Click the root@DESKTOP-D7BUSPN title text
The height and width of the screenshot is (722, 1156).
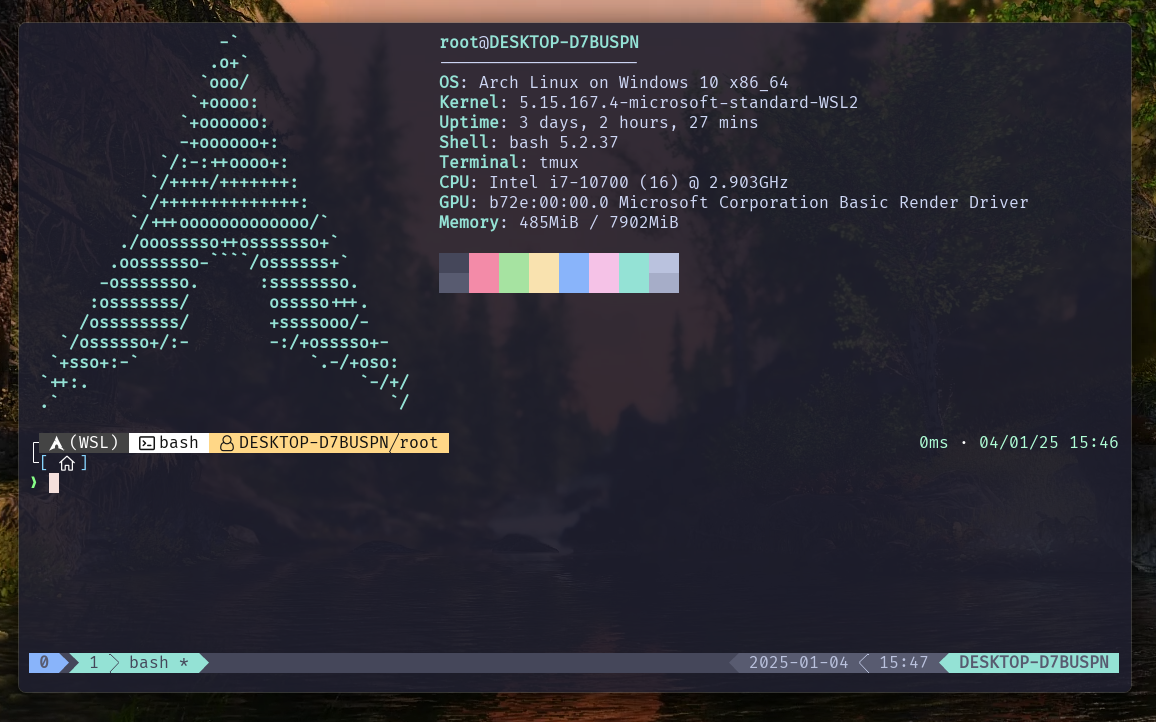[x=539, y=42]
